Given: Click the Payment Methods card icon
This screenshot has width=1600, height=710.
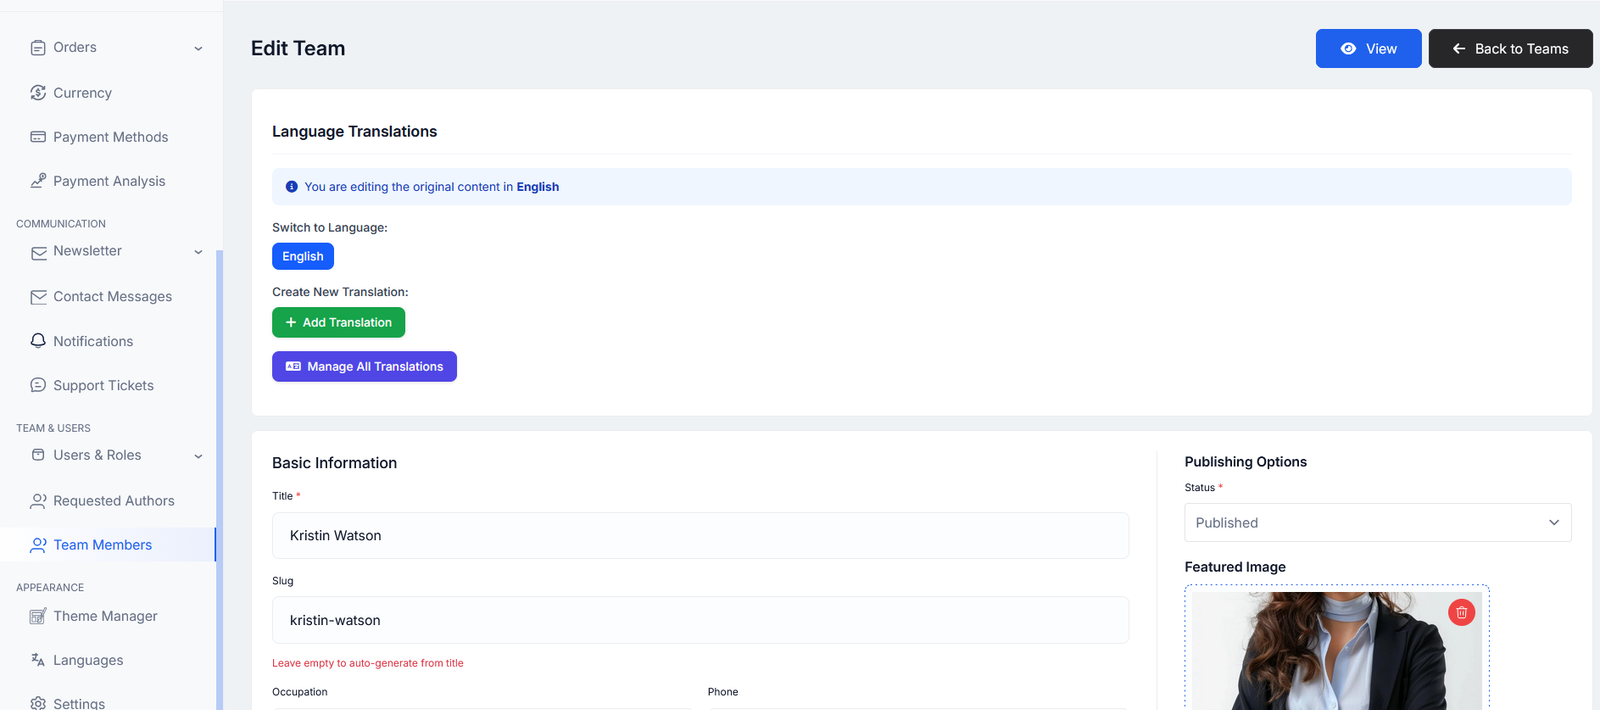Looking at the screenshot, I should [x=38, y=137].
